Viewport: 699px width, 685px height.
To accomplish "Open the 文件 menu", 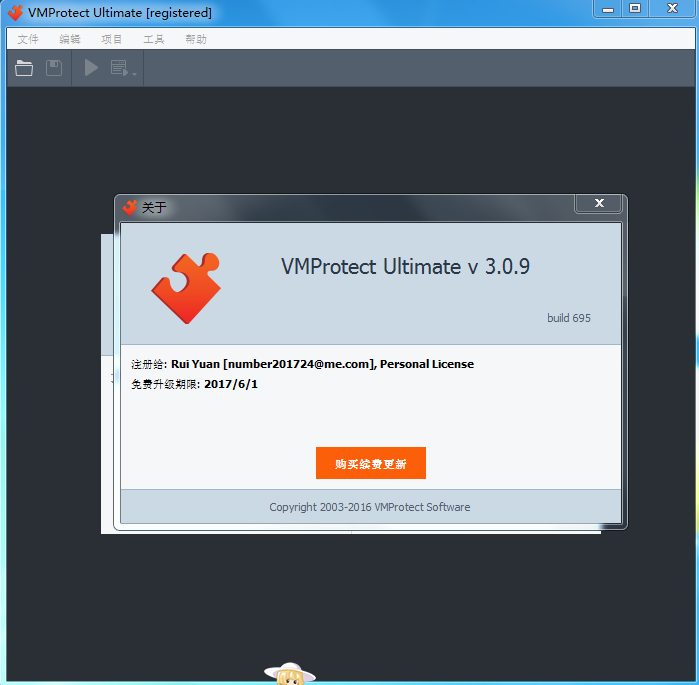I will pos(28,39).
